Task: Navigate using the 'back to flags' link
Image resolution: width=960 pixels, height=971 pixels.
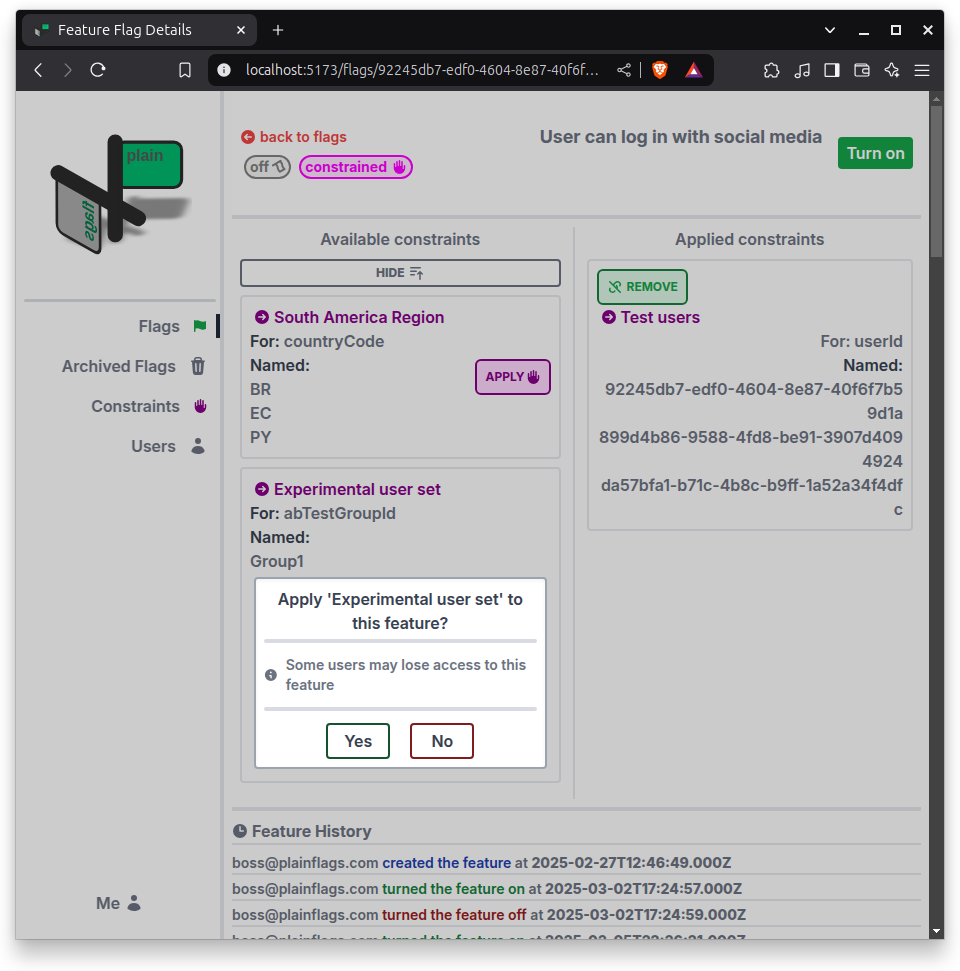Action: pos(293,136)
